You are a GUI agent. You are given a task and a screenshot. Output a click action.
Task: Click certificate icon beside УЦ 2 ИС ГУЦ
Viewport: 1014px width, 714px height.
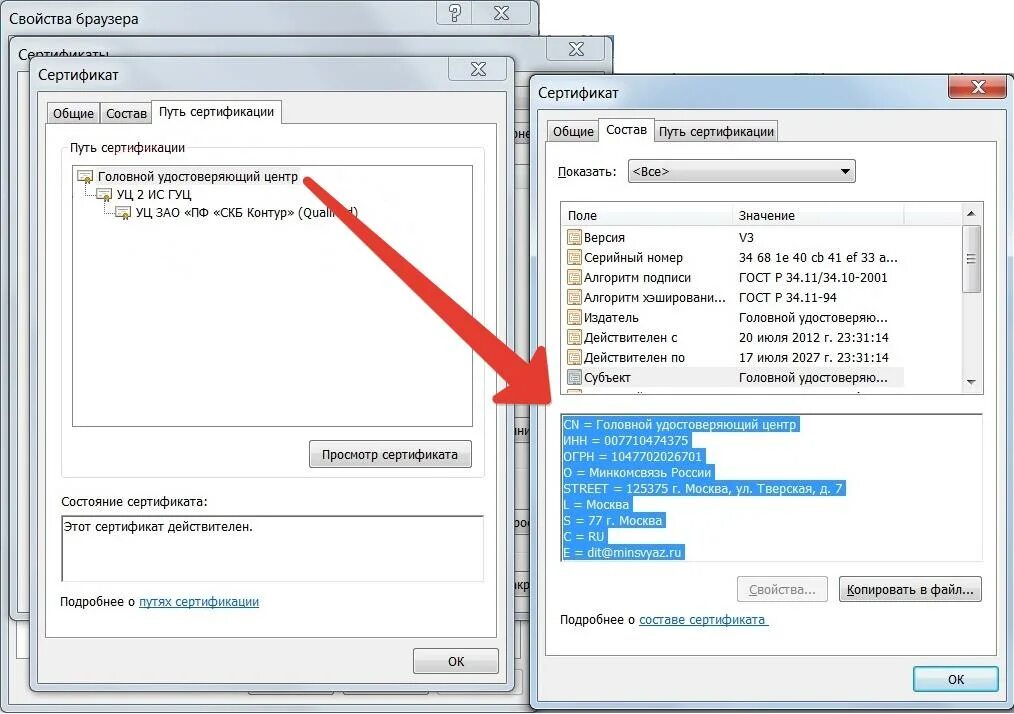click(x=104, y=195)
